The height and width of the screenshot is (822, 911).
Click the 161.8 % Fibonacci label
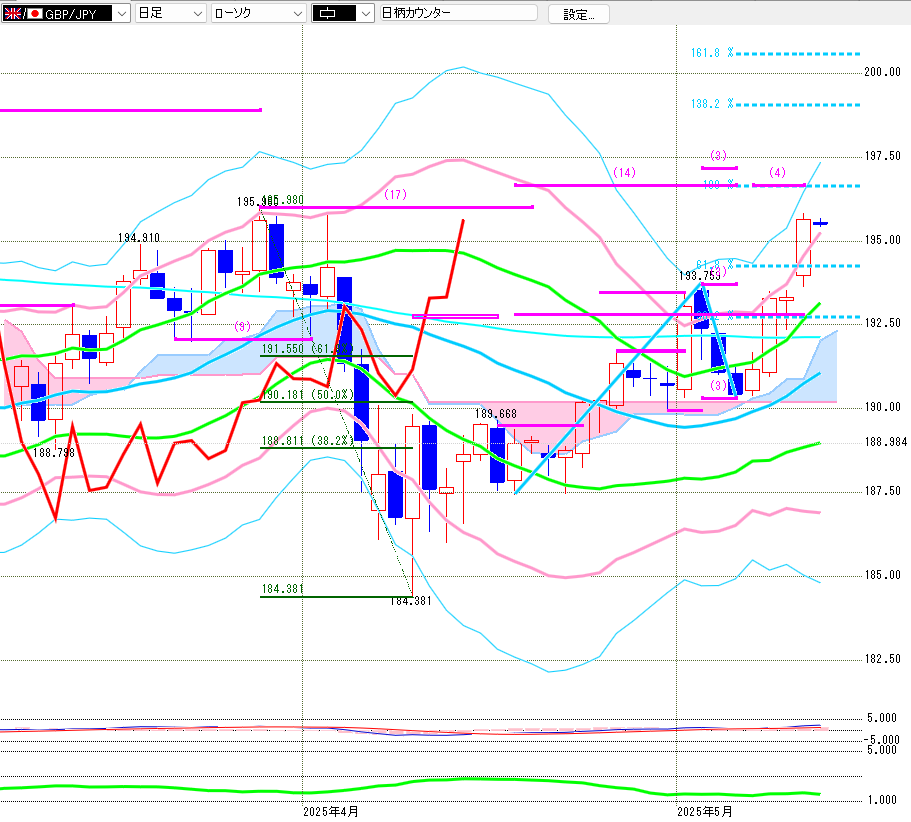[x=712, y=53]
